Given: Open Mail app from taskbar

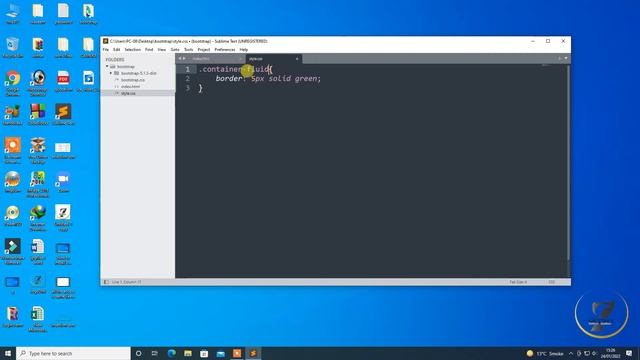Looking at the screenshot, I should pyautogui.click(x=220, y=353).
